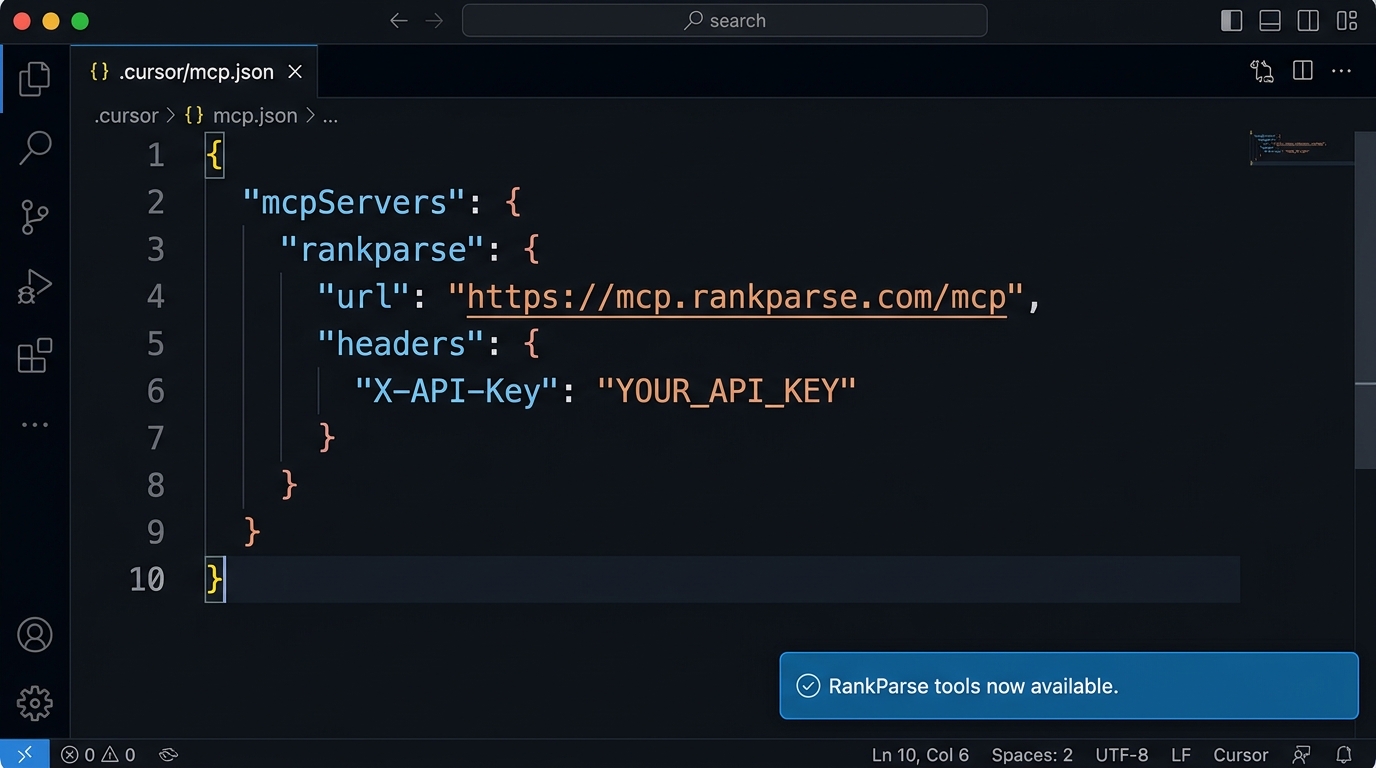Click Ln 10, Col 6 status item
1376x768 pixels.
click(920, 755)
